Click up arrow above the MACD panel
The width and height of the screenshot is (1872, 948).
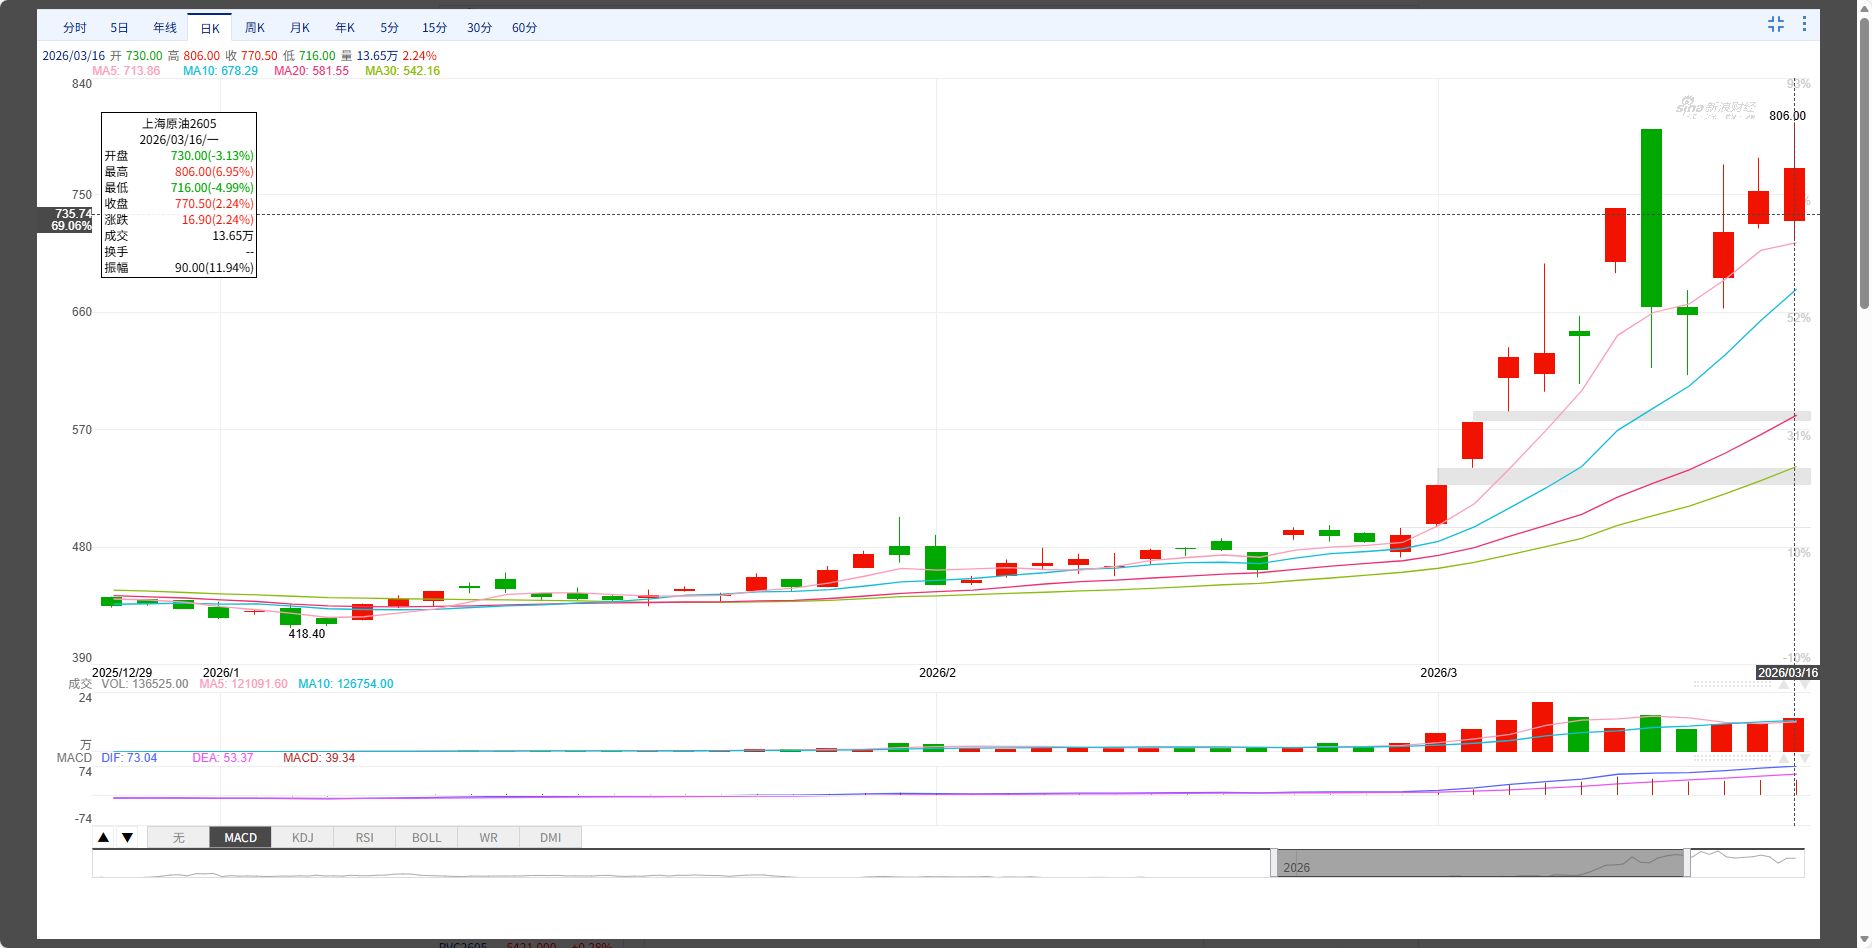point(1785,759)
